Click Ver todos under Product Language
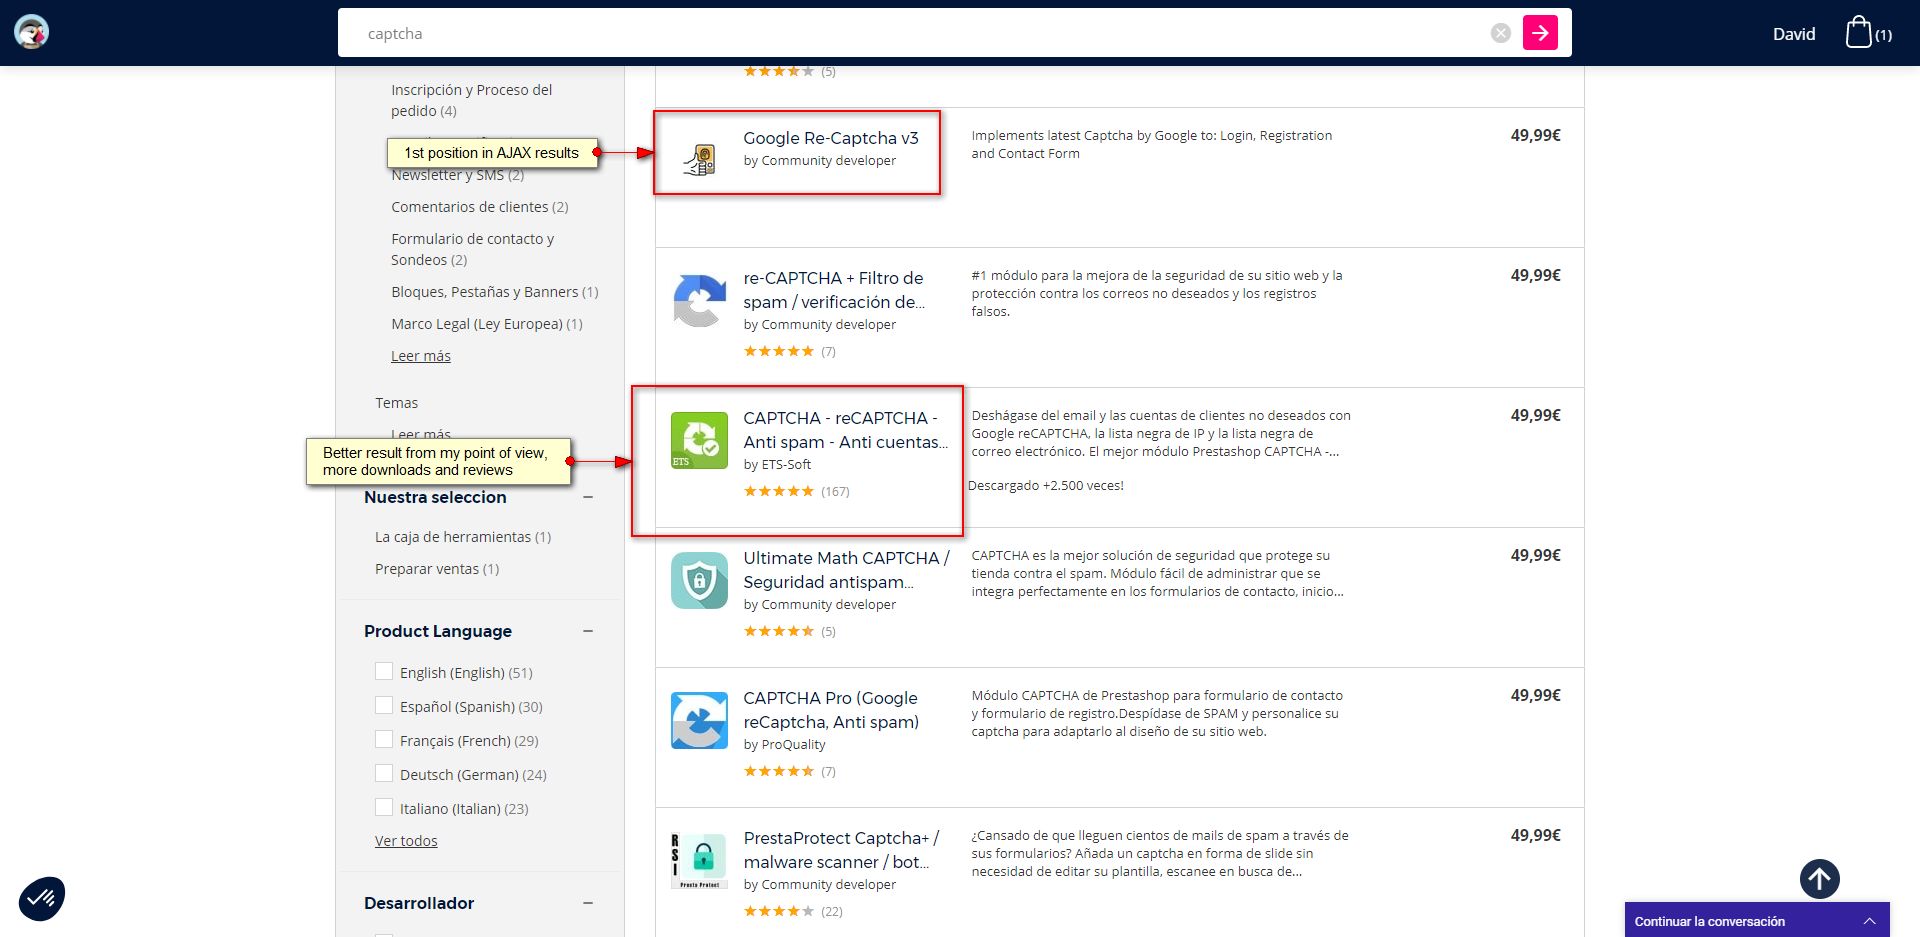This screenshot has width=1920, height=937. pos(406,841)
